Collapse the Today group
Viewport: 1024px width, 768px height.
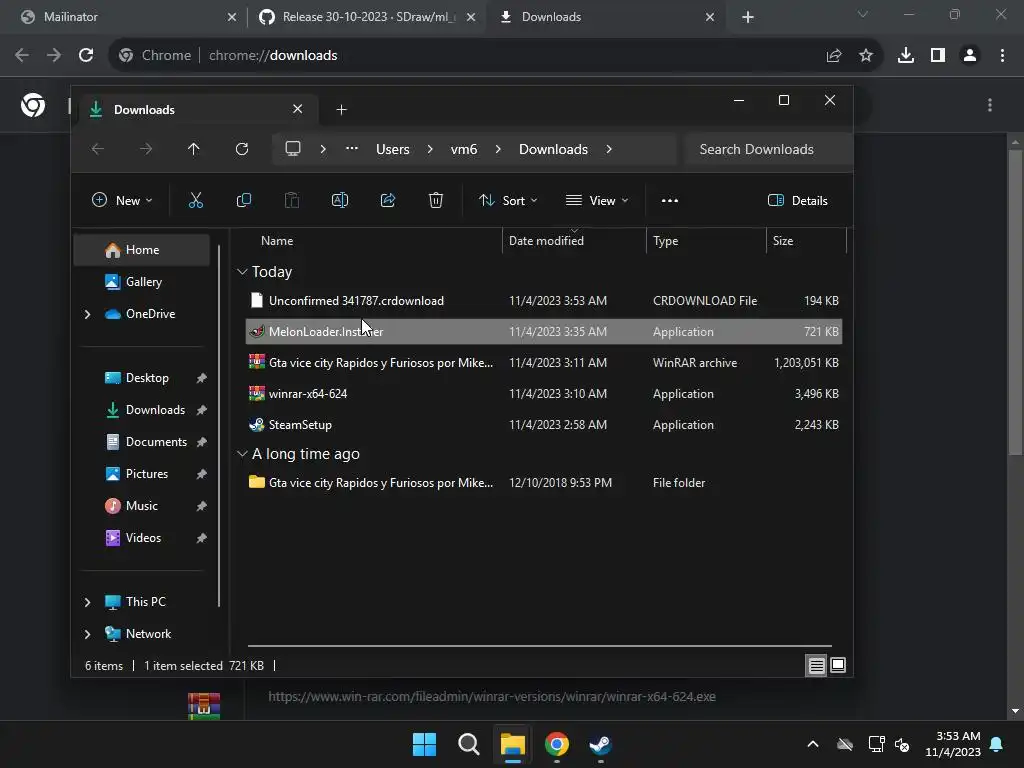click(x=242, y=272)
